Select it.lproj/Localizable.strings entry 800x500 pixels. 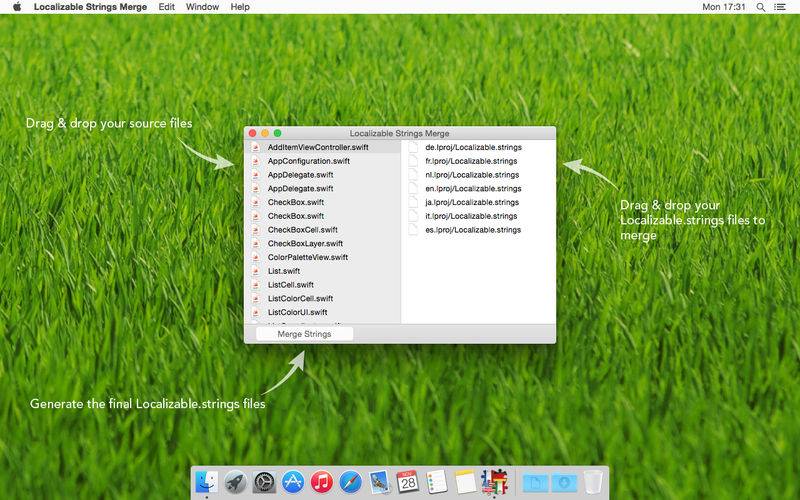tap(479, 216)
